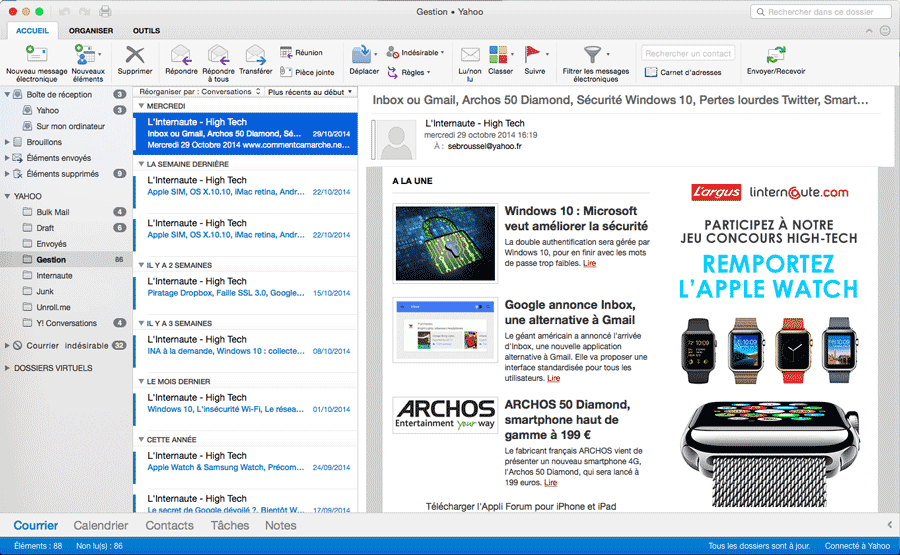Expand Éléments supprimés folder
The width and height of the screenshot is (900, 555).
pos(7,173)
